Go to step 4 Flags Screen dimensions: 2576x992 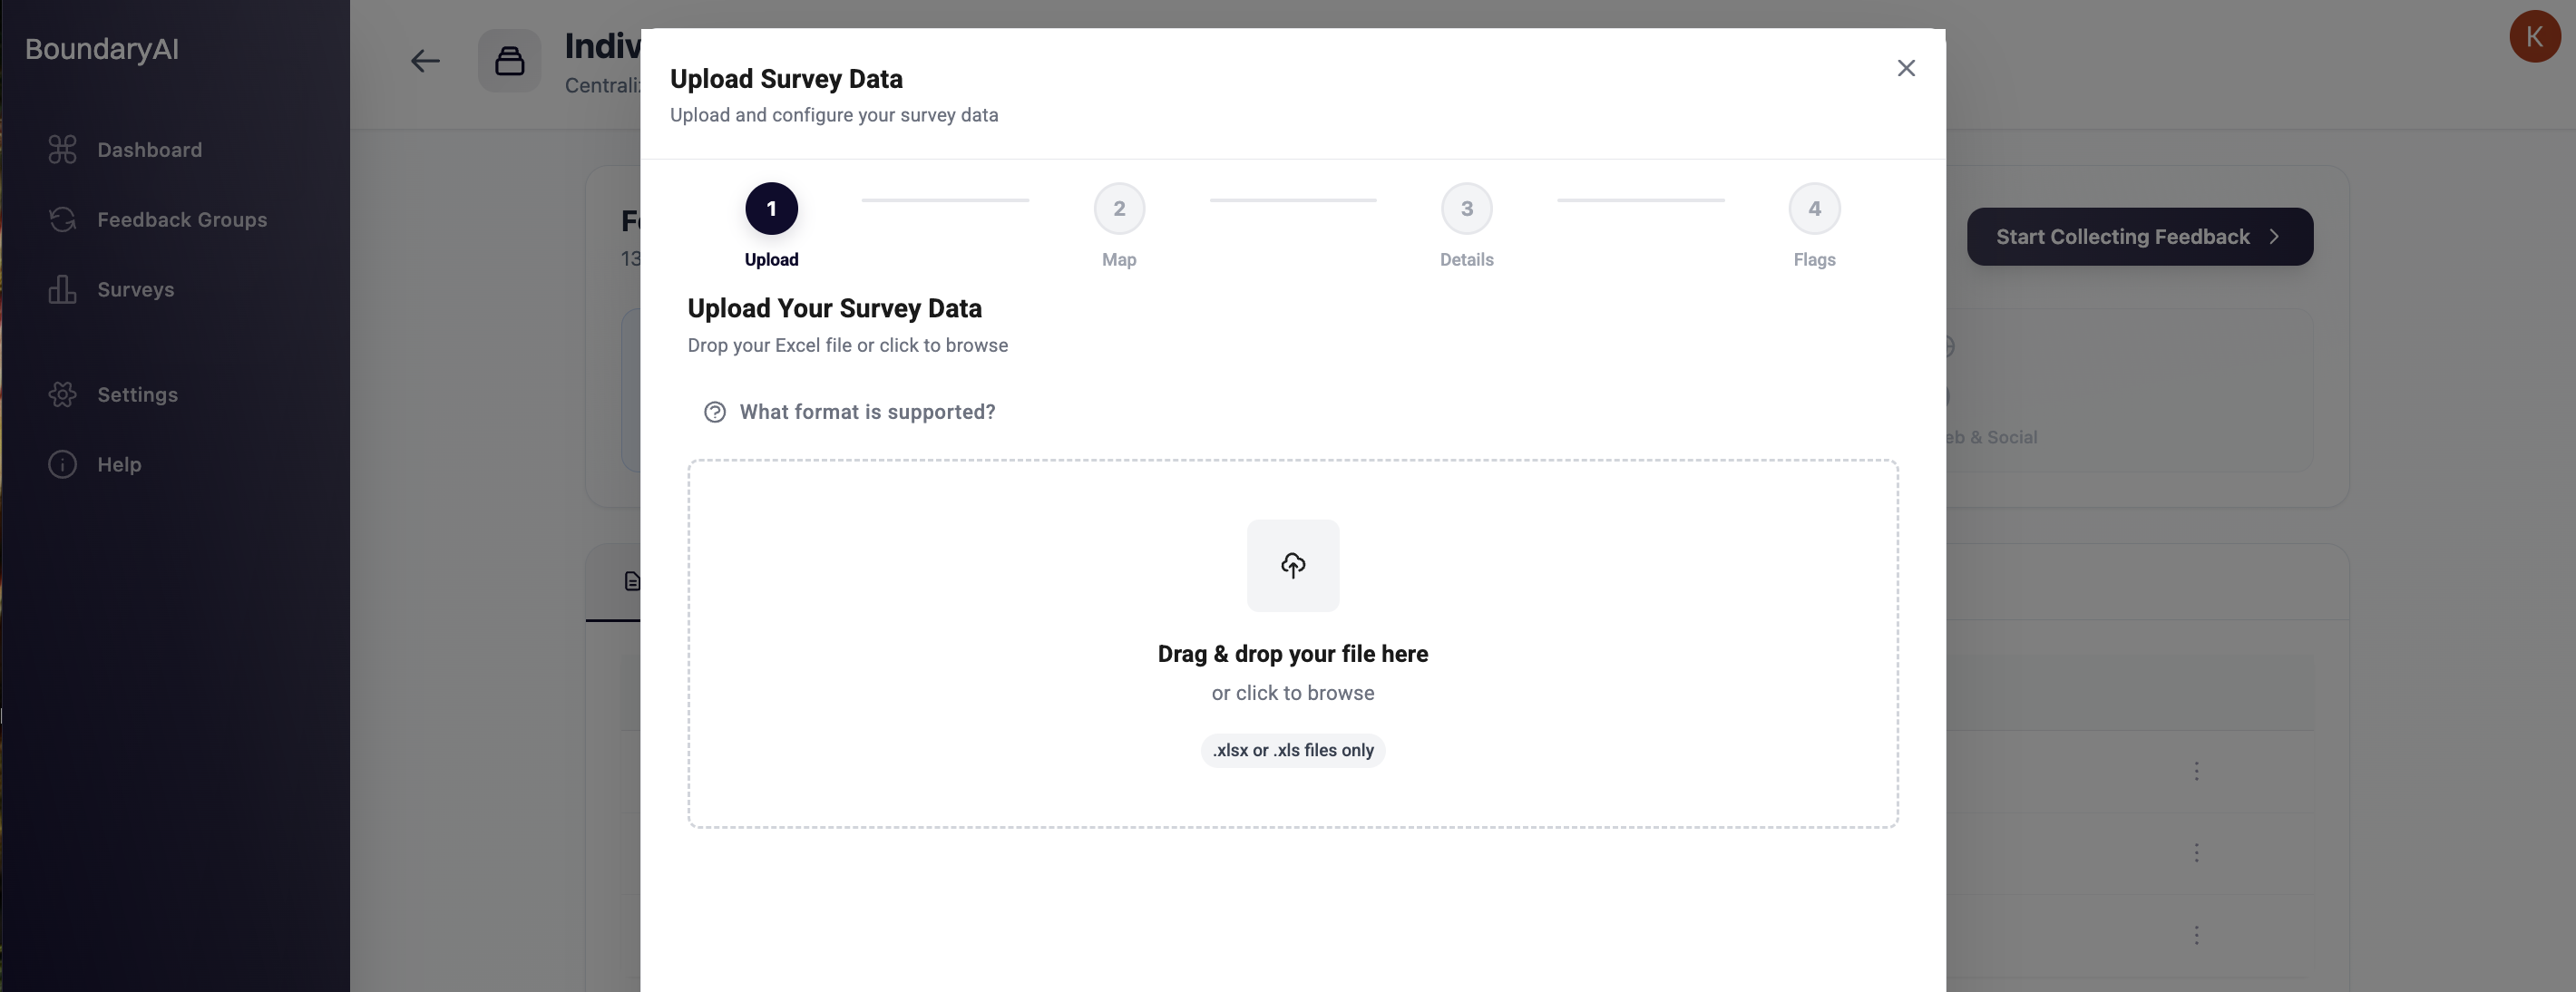[1814, 209]
